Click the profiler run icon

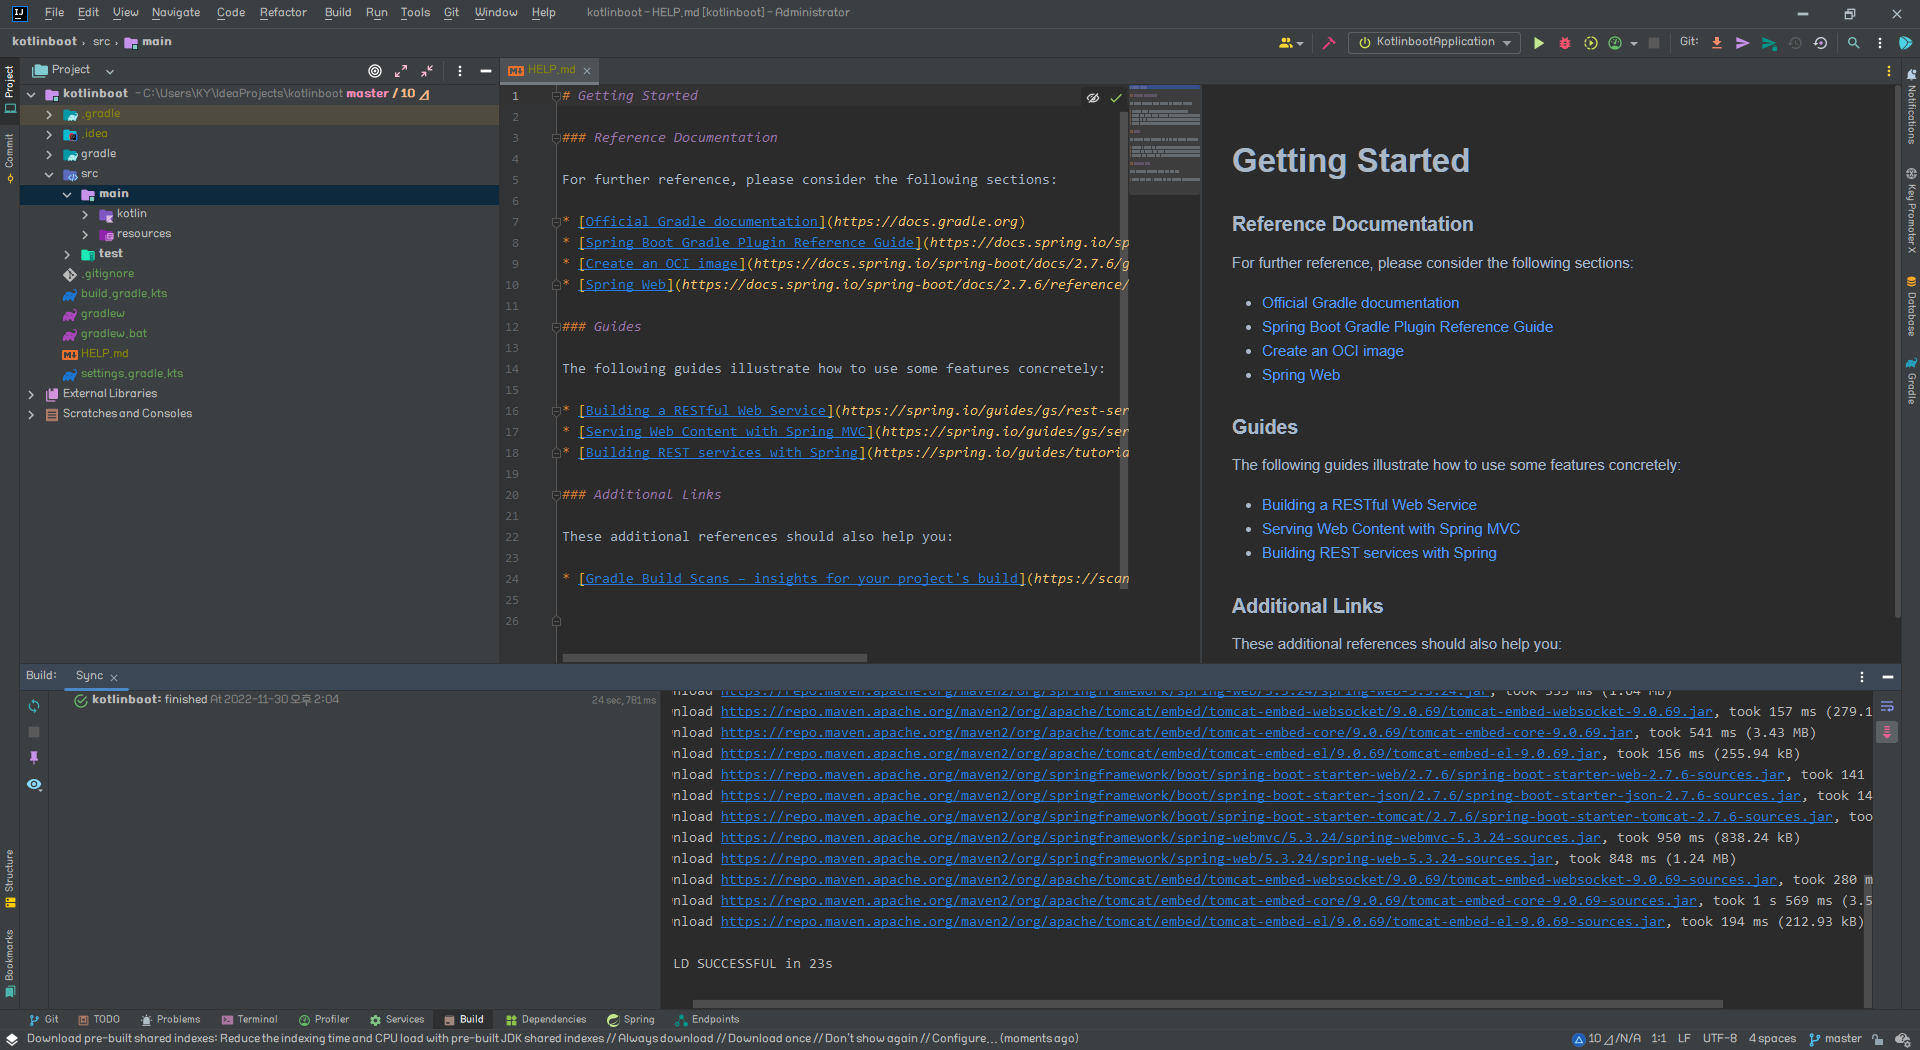click(1615, 43)
